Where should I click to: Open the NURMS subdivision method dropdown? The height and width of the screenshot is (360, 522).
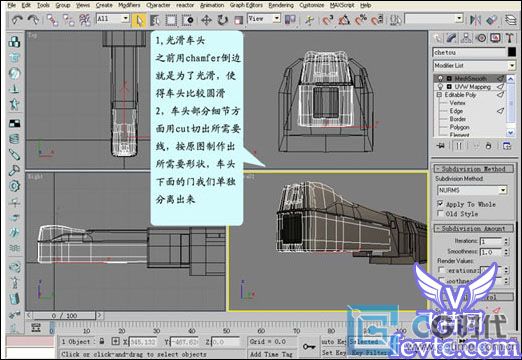(x=472, y=190)
